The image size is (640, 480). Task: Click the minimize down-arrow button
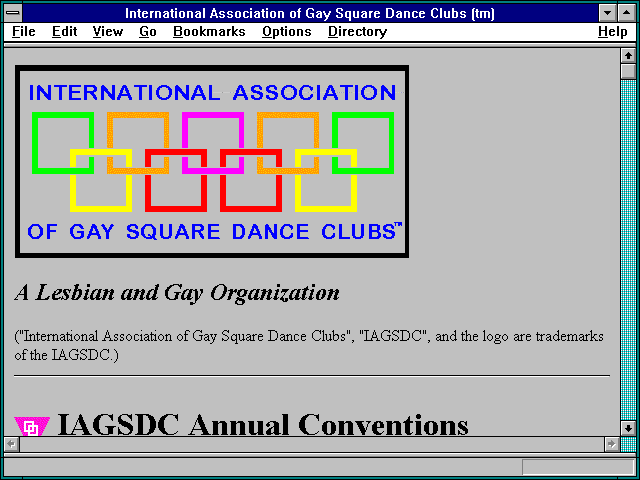[x=607, y=13]
